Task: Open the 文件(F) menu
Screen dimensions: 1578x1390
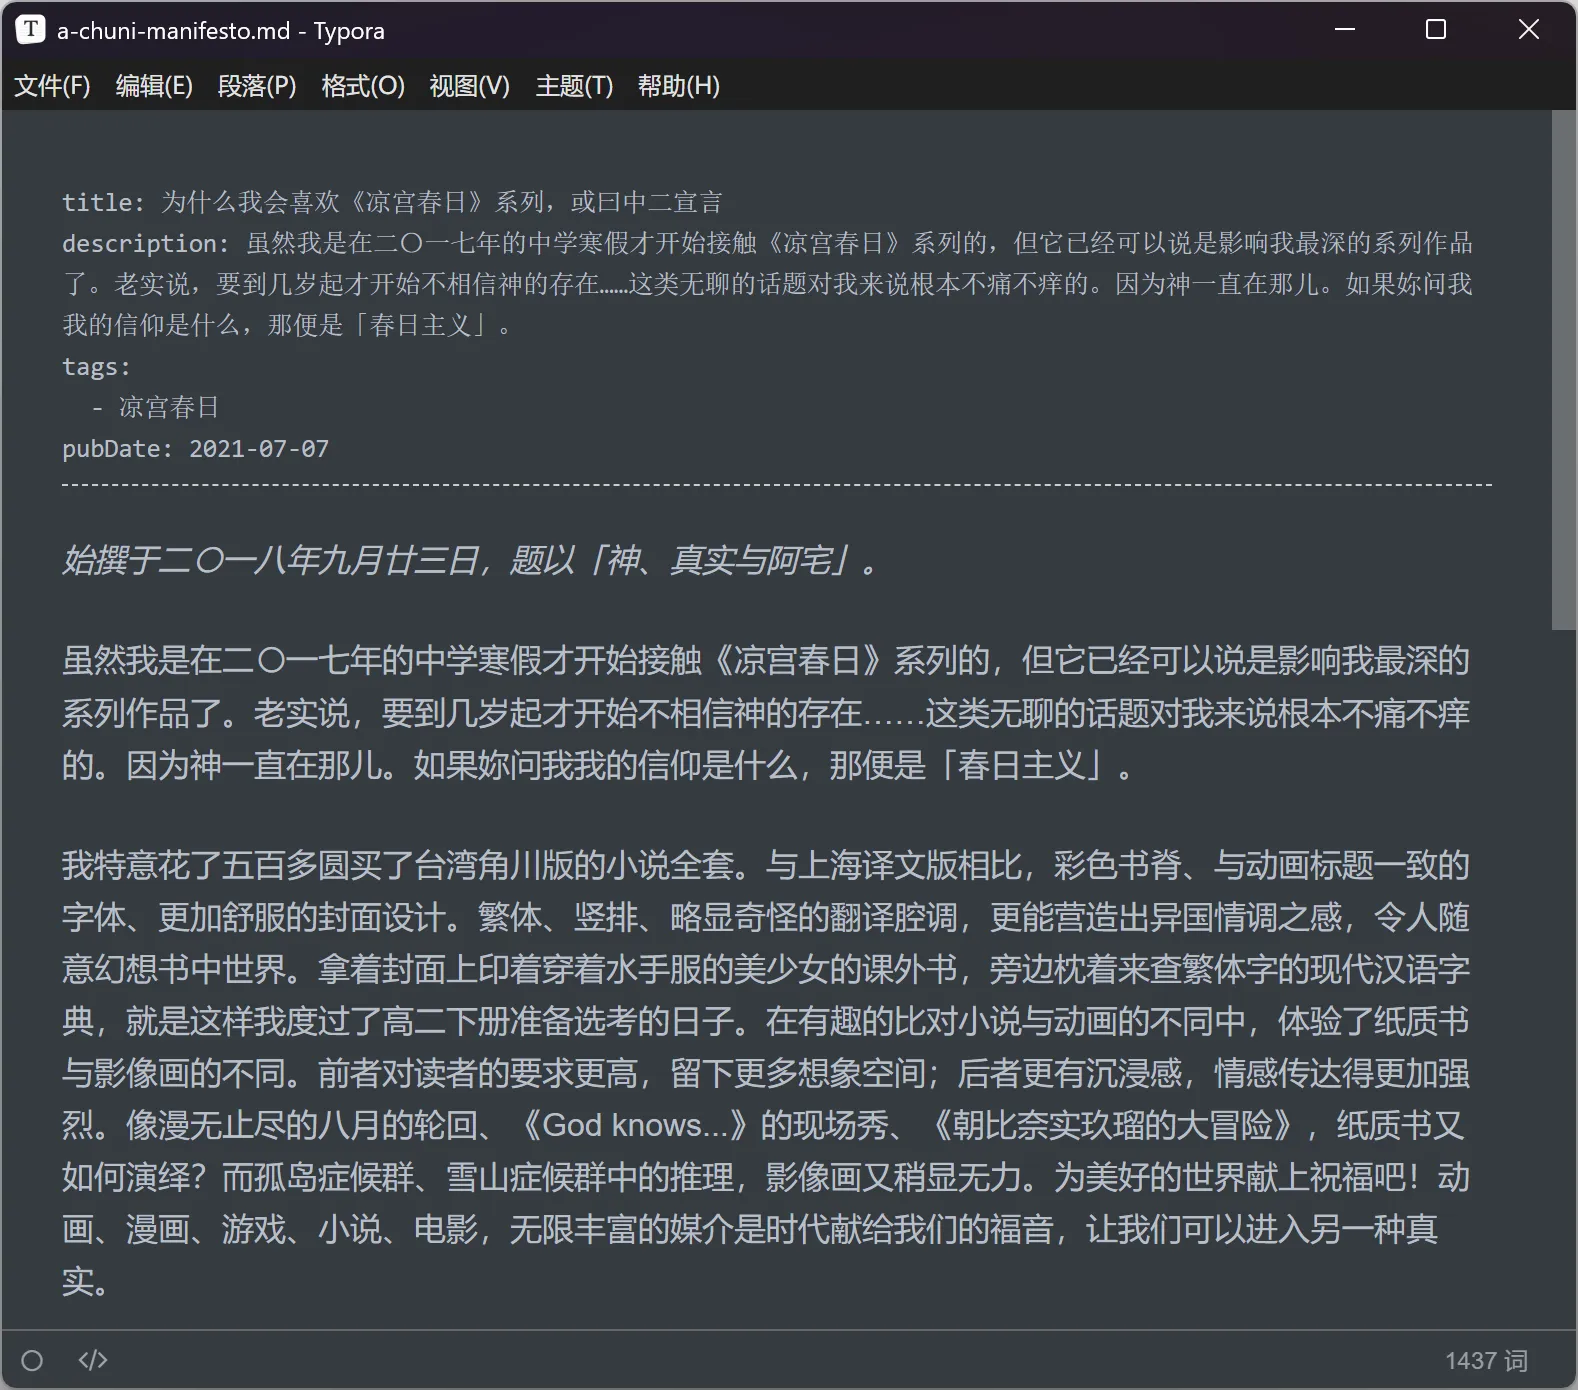Action: click(52, 86)
